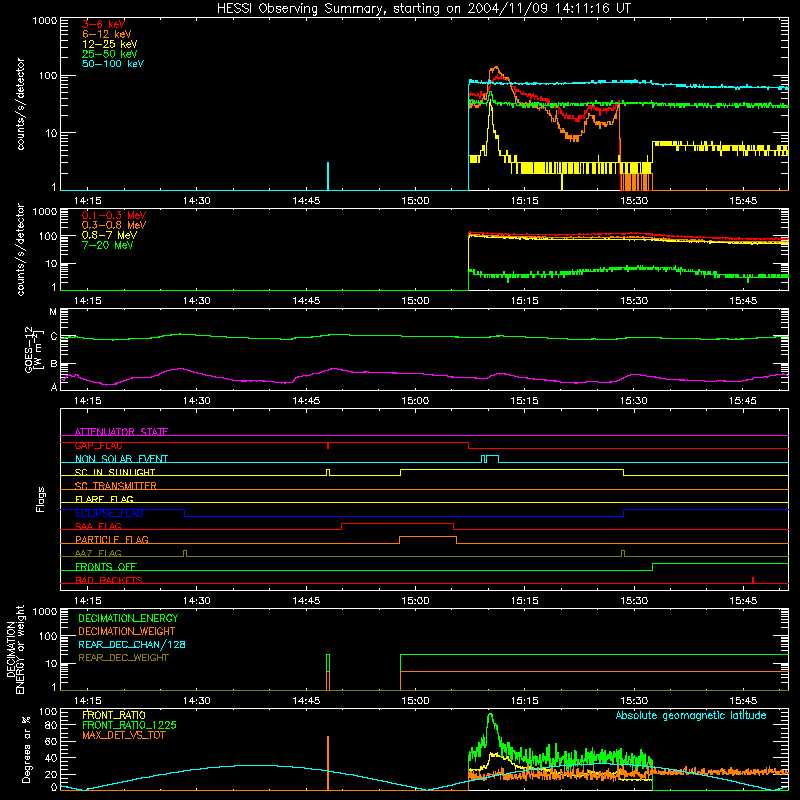Click the 'REAR_DEC_WEIGHT' legend label
This screenshot has width=800, height=800.
point(123,658)
